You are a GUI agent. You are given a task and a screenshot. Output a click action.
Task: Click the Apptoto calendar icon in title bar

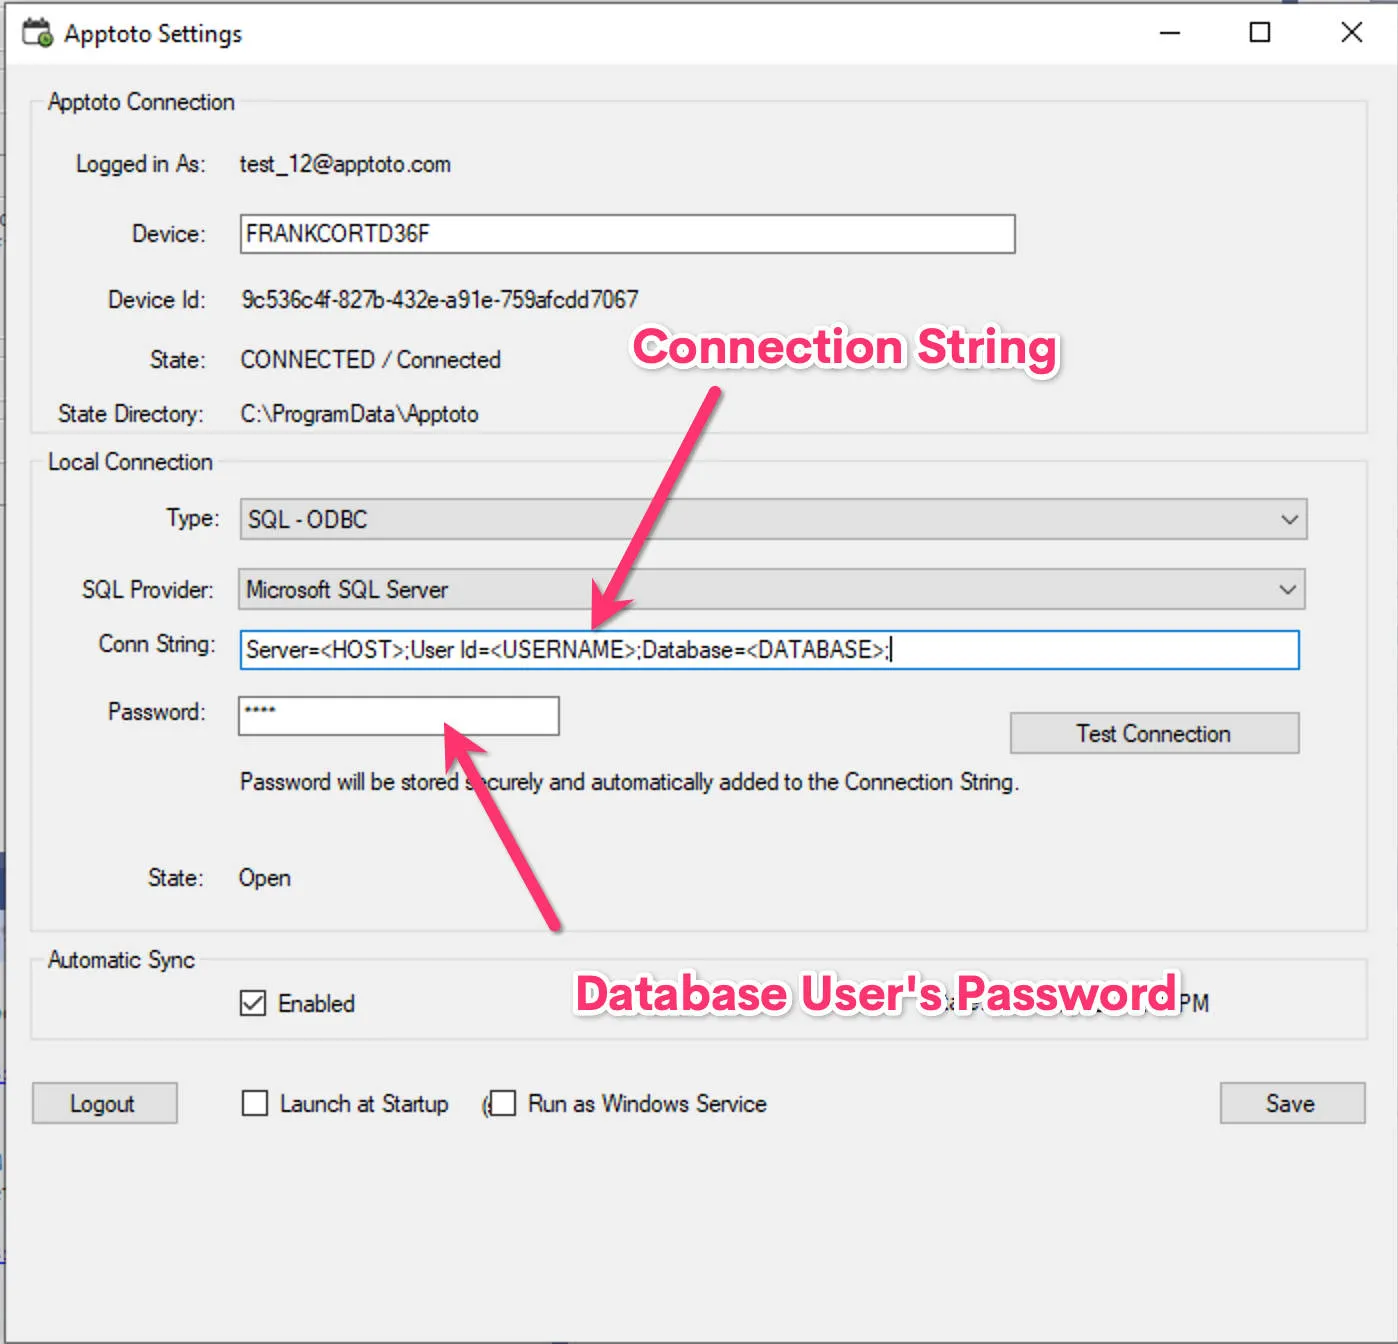point(38,33)
